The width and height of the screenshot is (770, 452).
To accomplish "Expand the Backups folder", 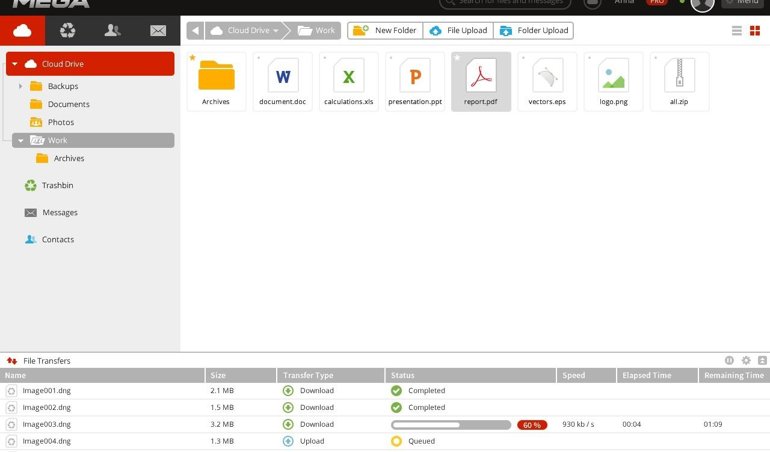I will (21, 86).
